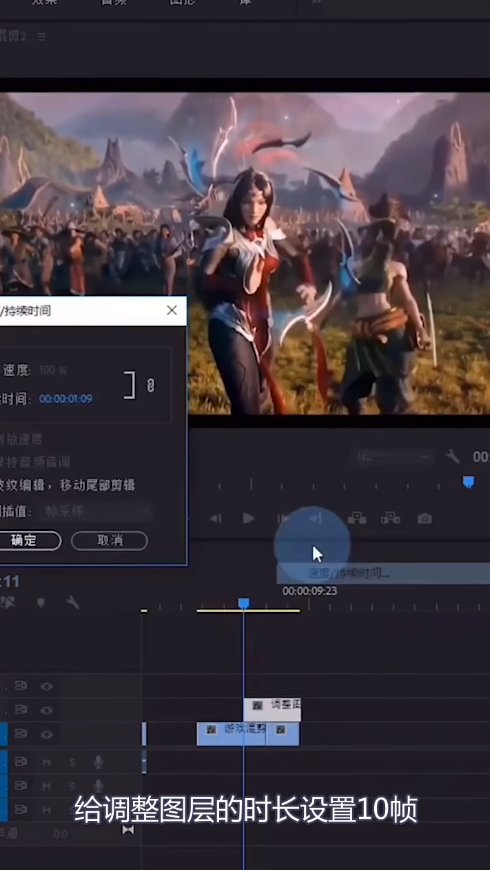Open program monitor wrench settings
490x870 pixels.
453,457
